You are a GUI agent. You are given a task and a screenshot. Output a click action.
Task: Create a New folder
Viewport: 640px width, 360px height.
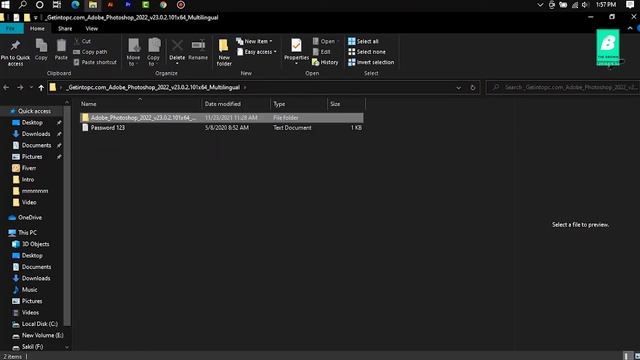coord(224,52)
